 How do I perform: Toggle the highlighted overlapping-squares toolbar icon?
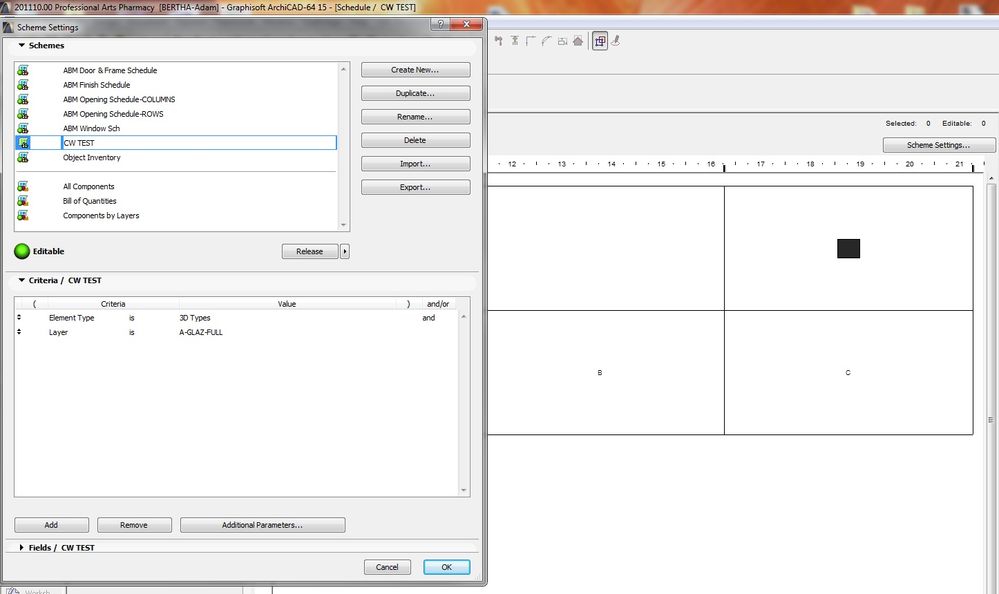[x=600, y=41]
